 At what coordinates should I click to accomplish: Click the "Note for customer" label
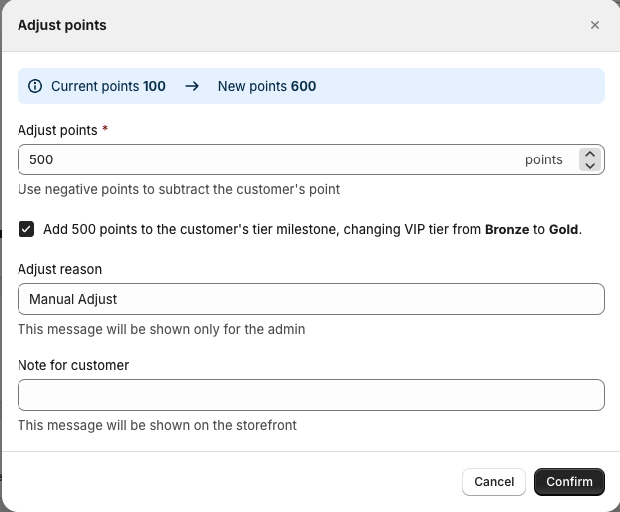coord(73,365)
